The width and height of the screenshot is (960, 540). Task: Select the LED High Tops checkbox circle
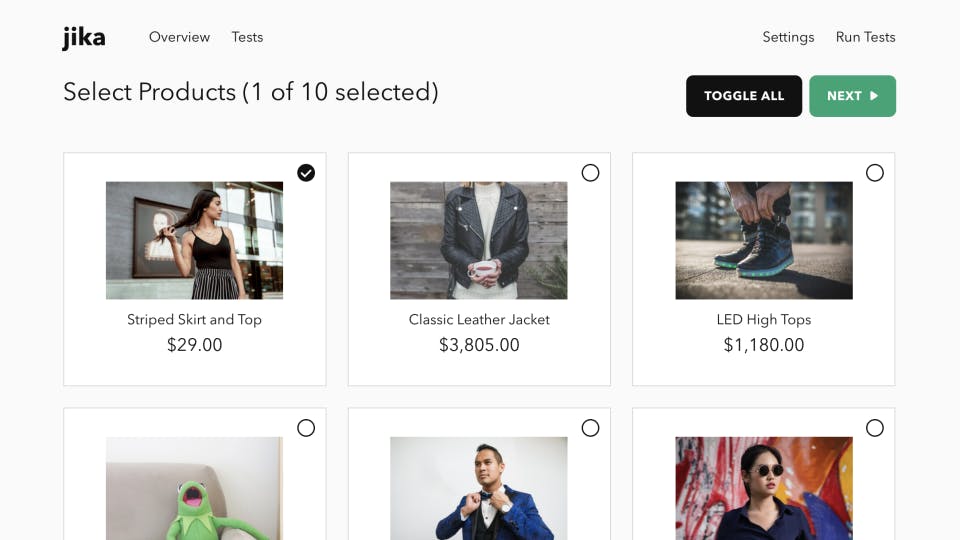(x=875, y=173)
